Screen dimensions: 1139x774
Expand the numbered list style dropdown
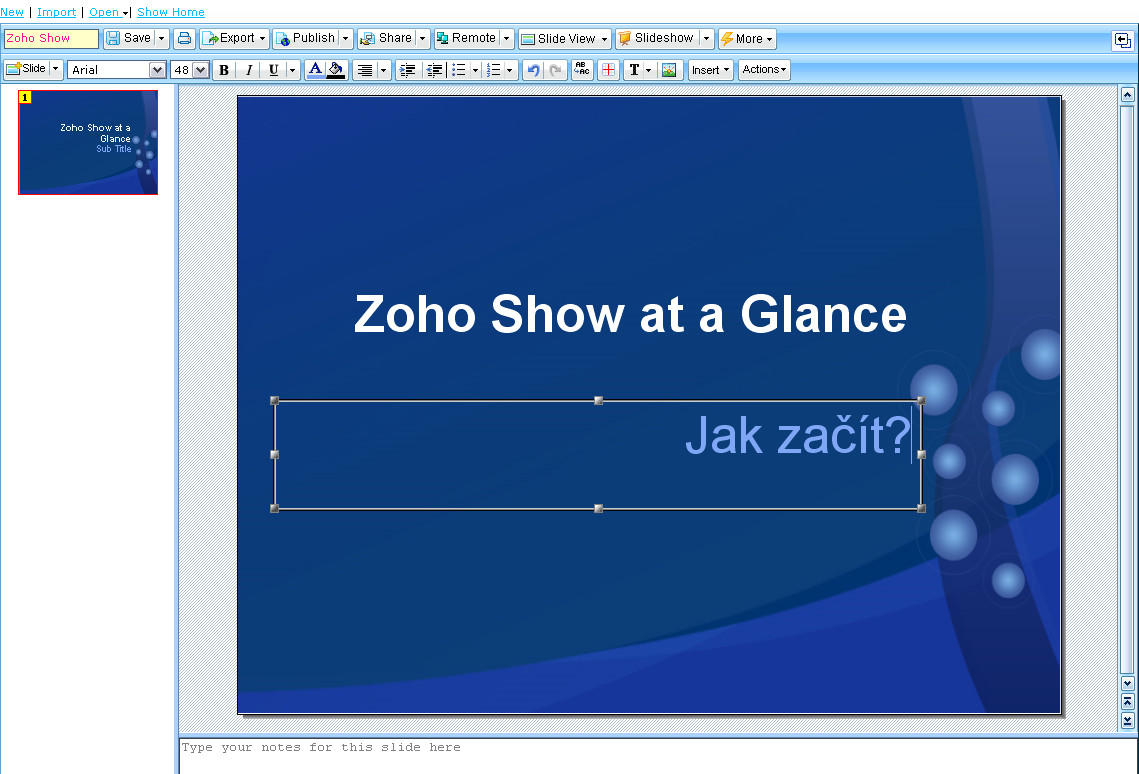[x=510, y=70]
